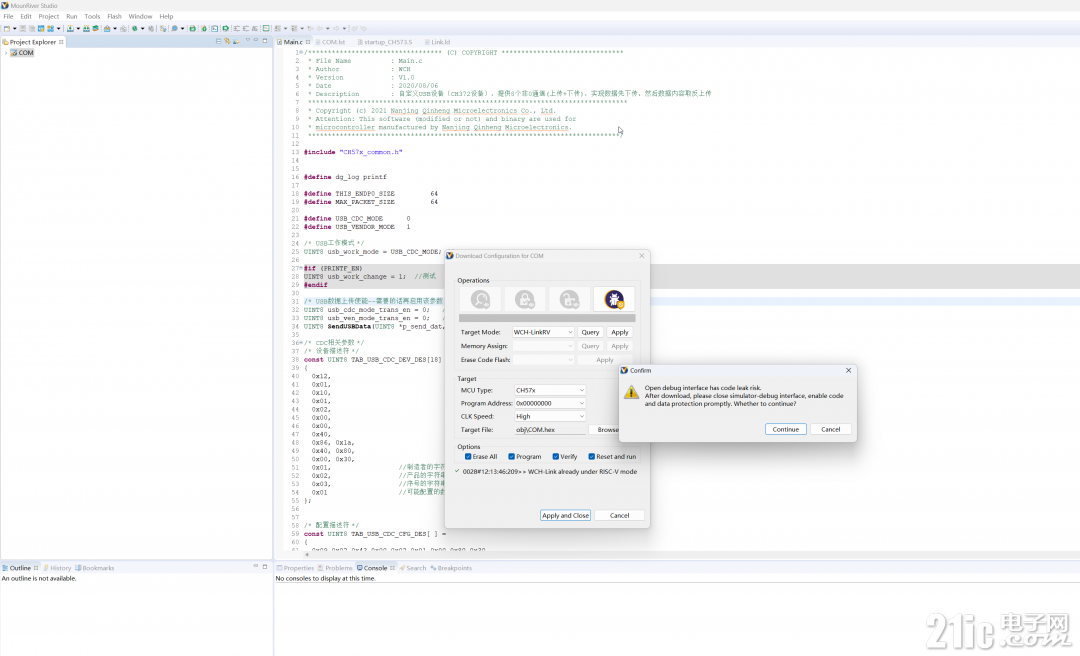Close the Confirm dialog with X

pyautogui.click(x=849, y=370)
